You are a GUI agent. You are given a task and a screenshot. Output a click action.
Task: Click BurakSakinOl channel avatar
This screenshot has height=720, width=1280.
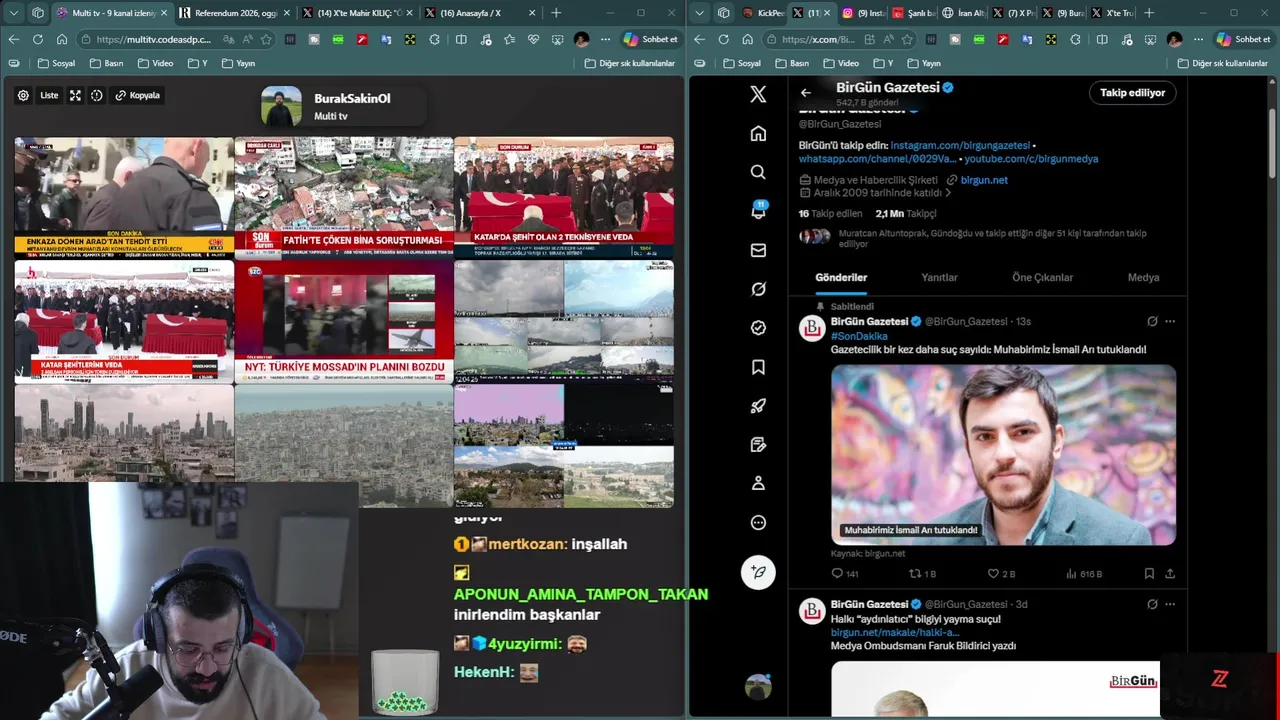[x=281, y=106]
